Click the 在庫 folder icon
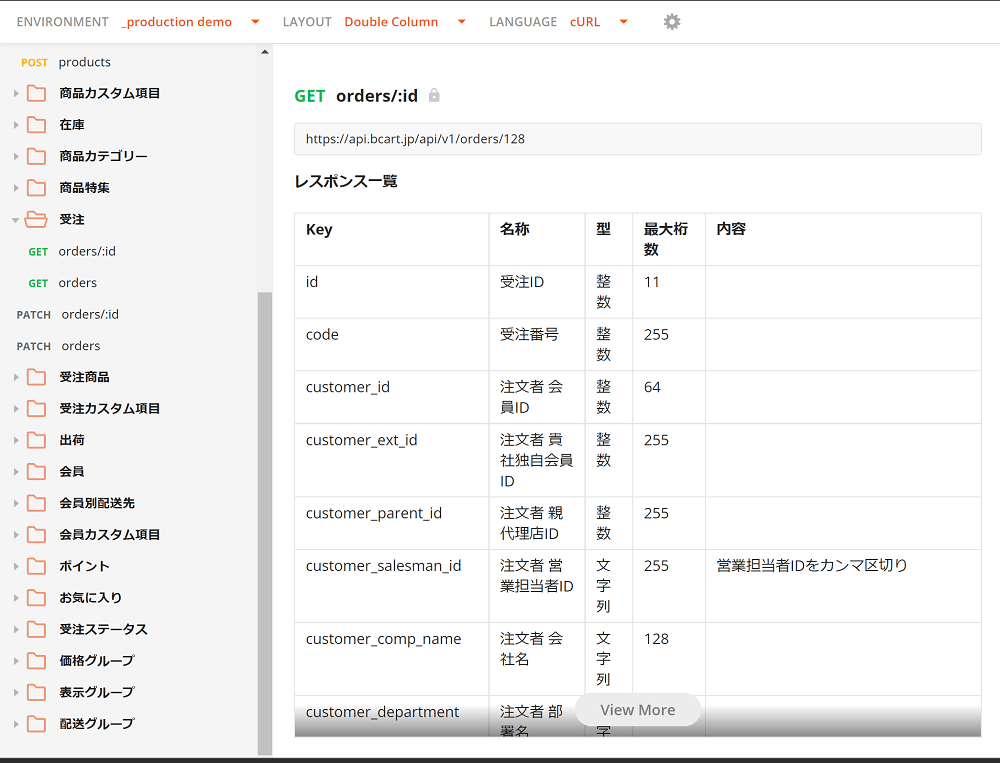1000x763 pixels. point(36,124)
